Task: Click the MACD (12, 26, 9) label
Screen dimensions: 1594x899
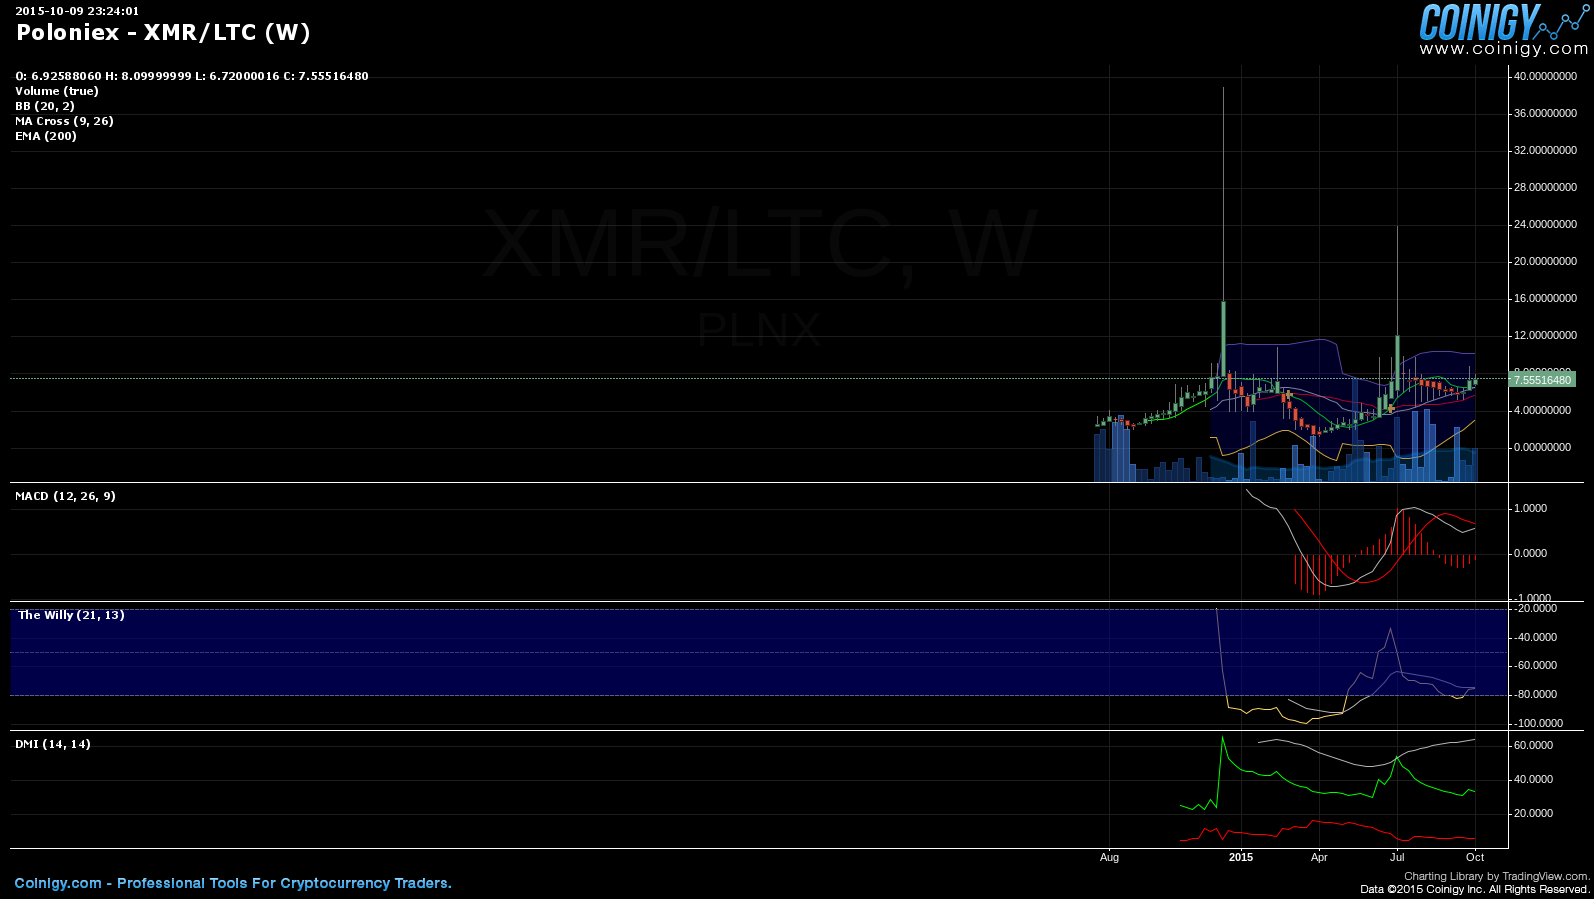Action: pyautogui.click(x=65, y=496)
